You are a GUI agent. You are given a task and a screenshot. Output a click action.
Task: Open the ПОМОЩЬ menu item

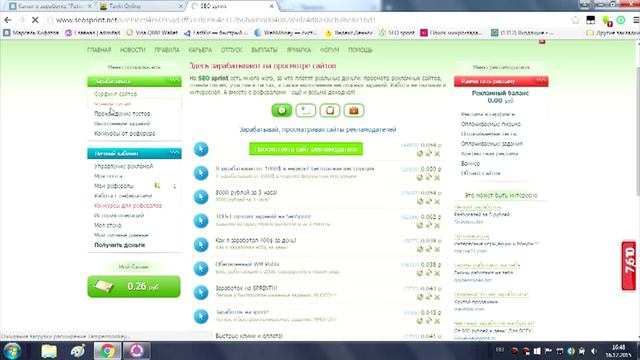[360, 50]
